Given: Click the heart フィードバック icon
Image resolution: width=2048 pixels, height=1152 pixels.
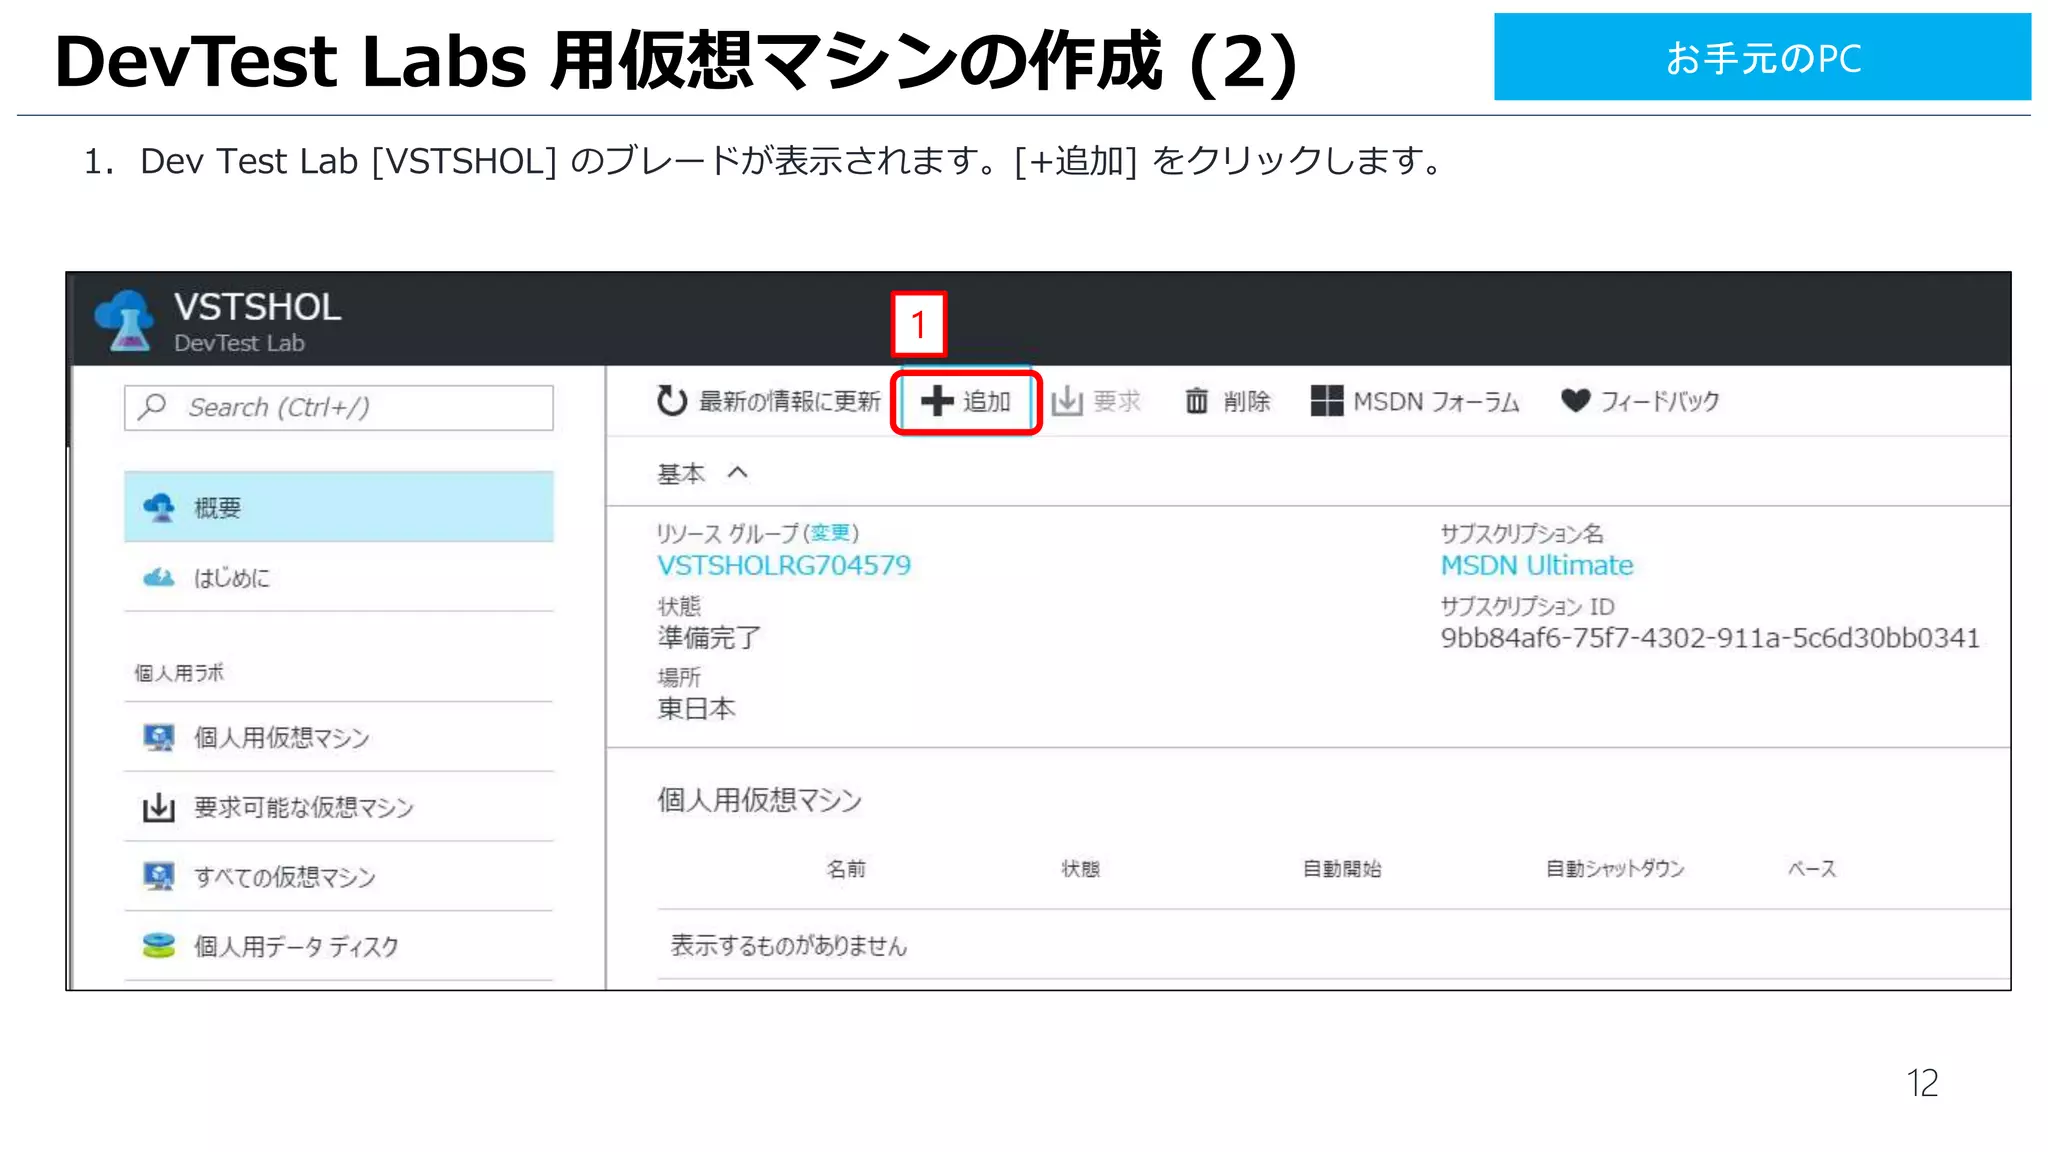Looking at the screenshot, I should point(1576,400).
